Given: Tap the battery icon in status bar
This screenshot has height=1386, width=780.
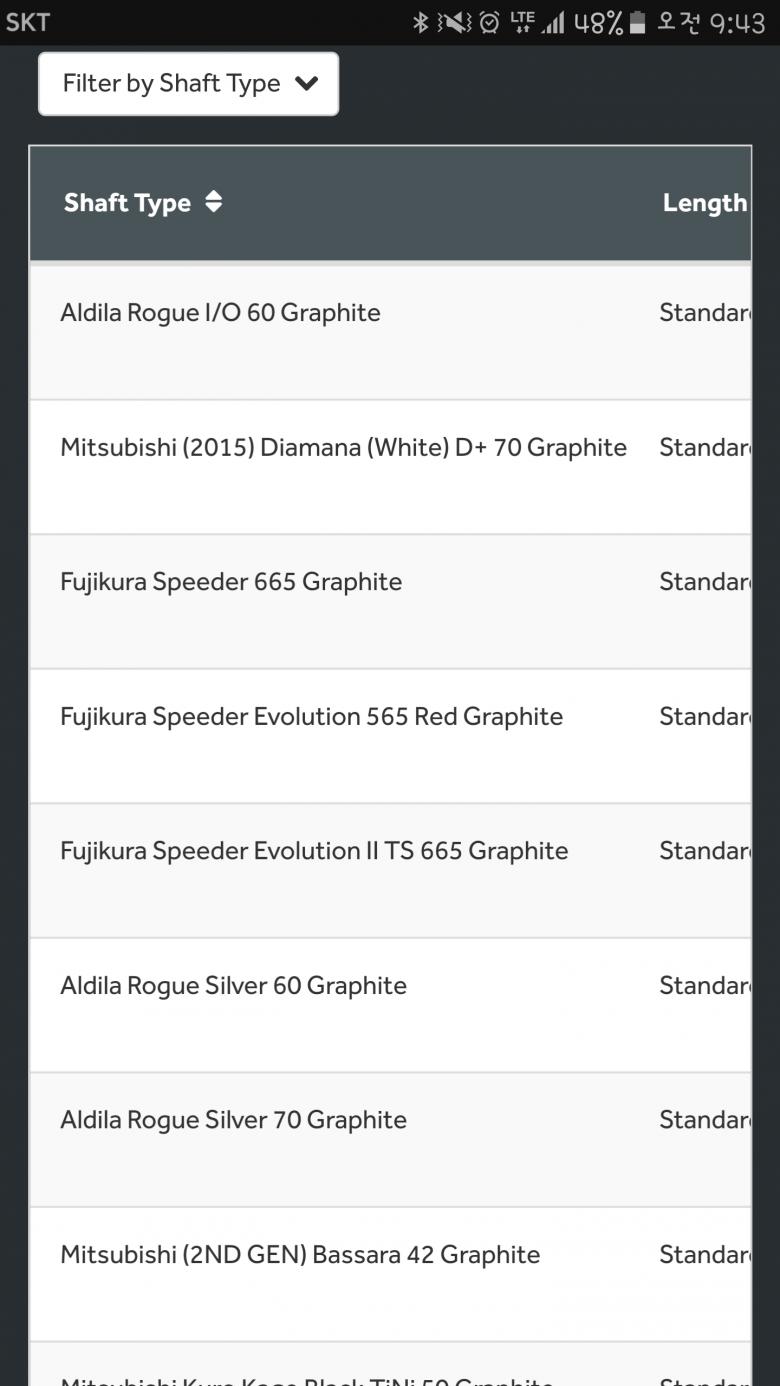Looking at the screenshot, I should 637,22.
